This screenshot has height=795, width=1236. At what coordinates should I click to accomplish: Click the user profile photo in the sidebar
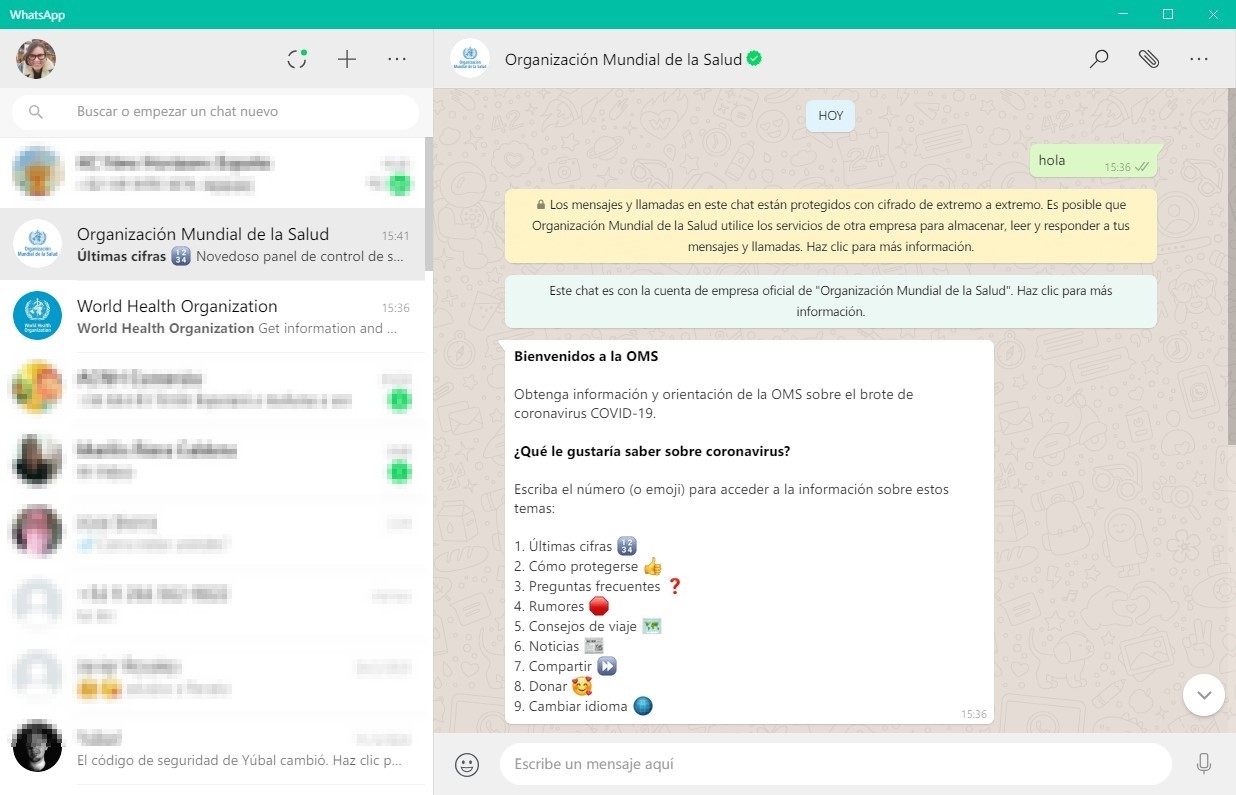tap(36, 59)
